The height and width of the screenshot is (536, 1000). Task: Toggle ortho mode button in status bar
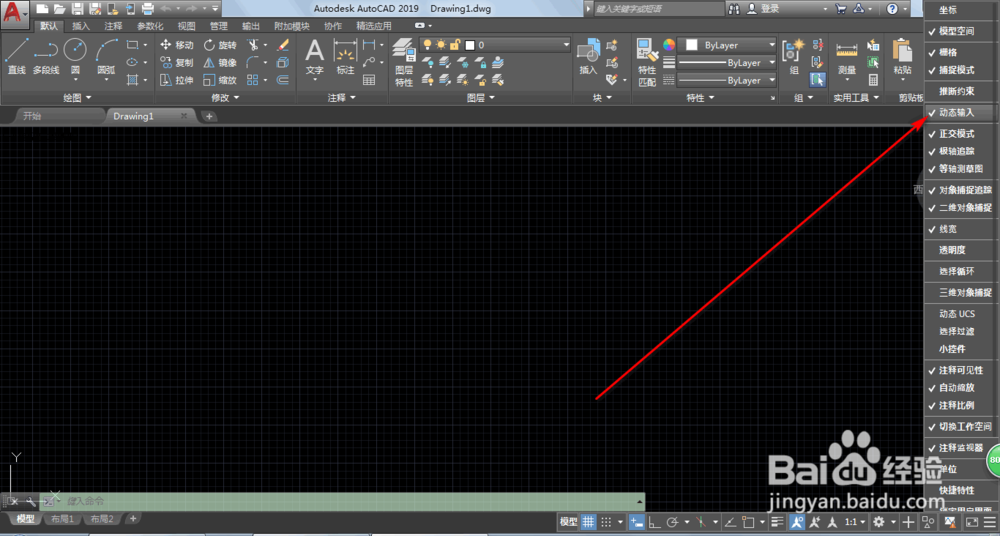654,521
